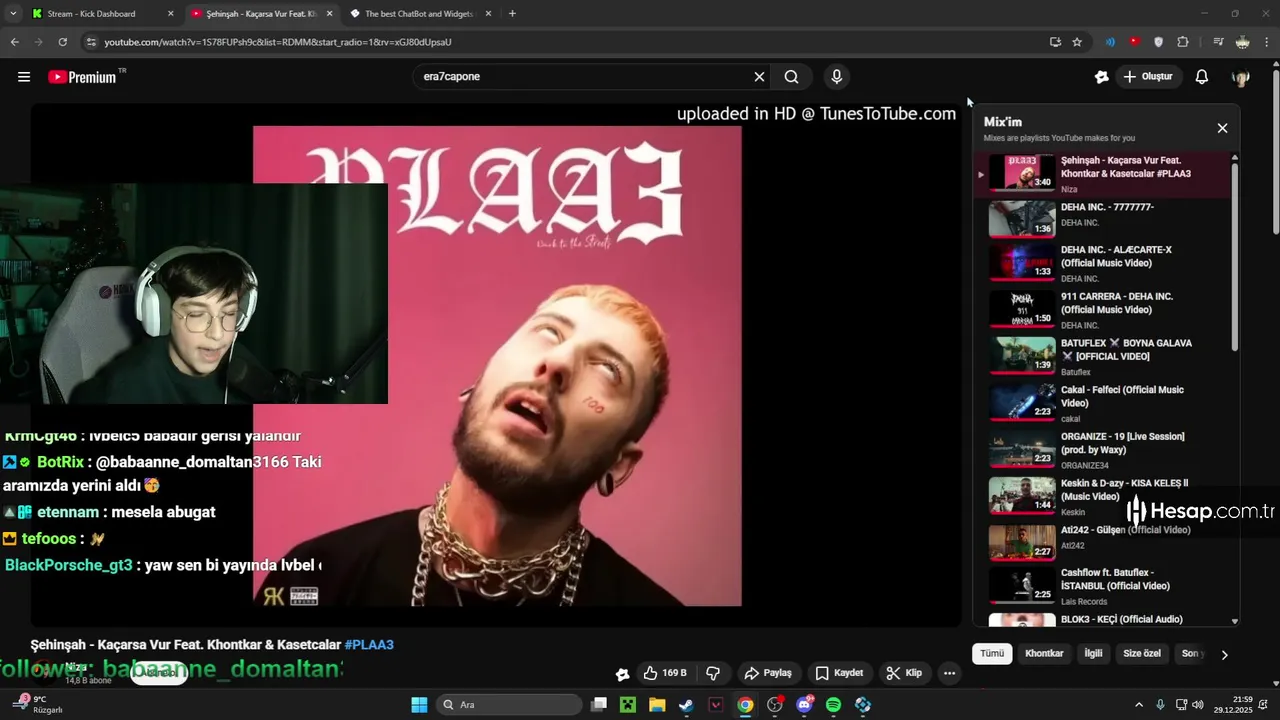Open the YouTube hamburger guide menu

(x=24, y=77)
